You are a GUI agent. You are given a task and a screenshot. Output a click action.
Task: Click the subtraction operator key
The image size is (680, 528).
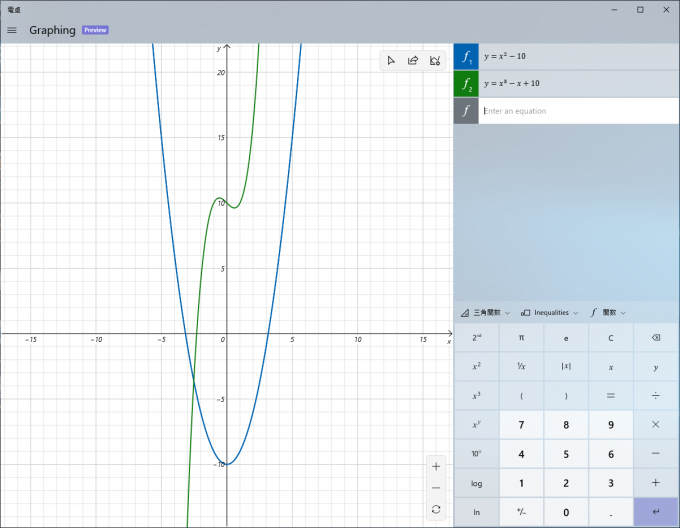(656, 454)
